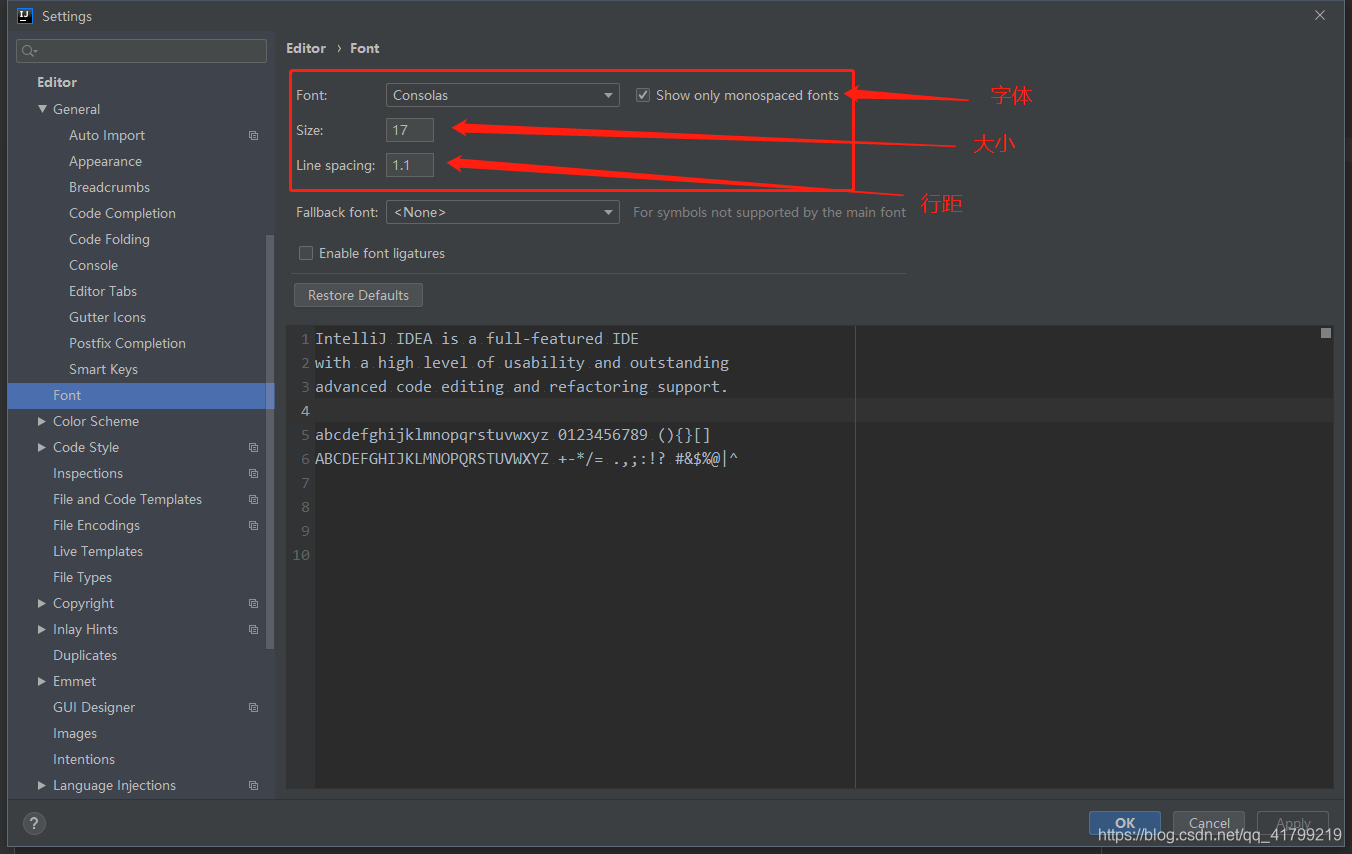Click the project-level icon beside Copyright
Screen dimensions: 1352x854
click(253, 603)
